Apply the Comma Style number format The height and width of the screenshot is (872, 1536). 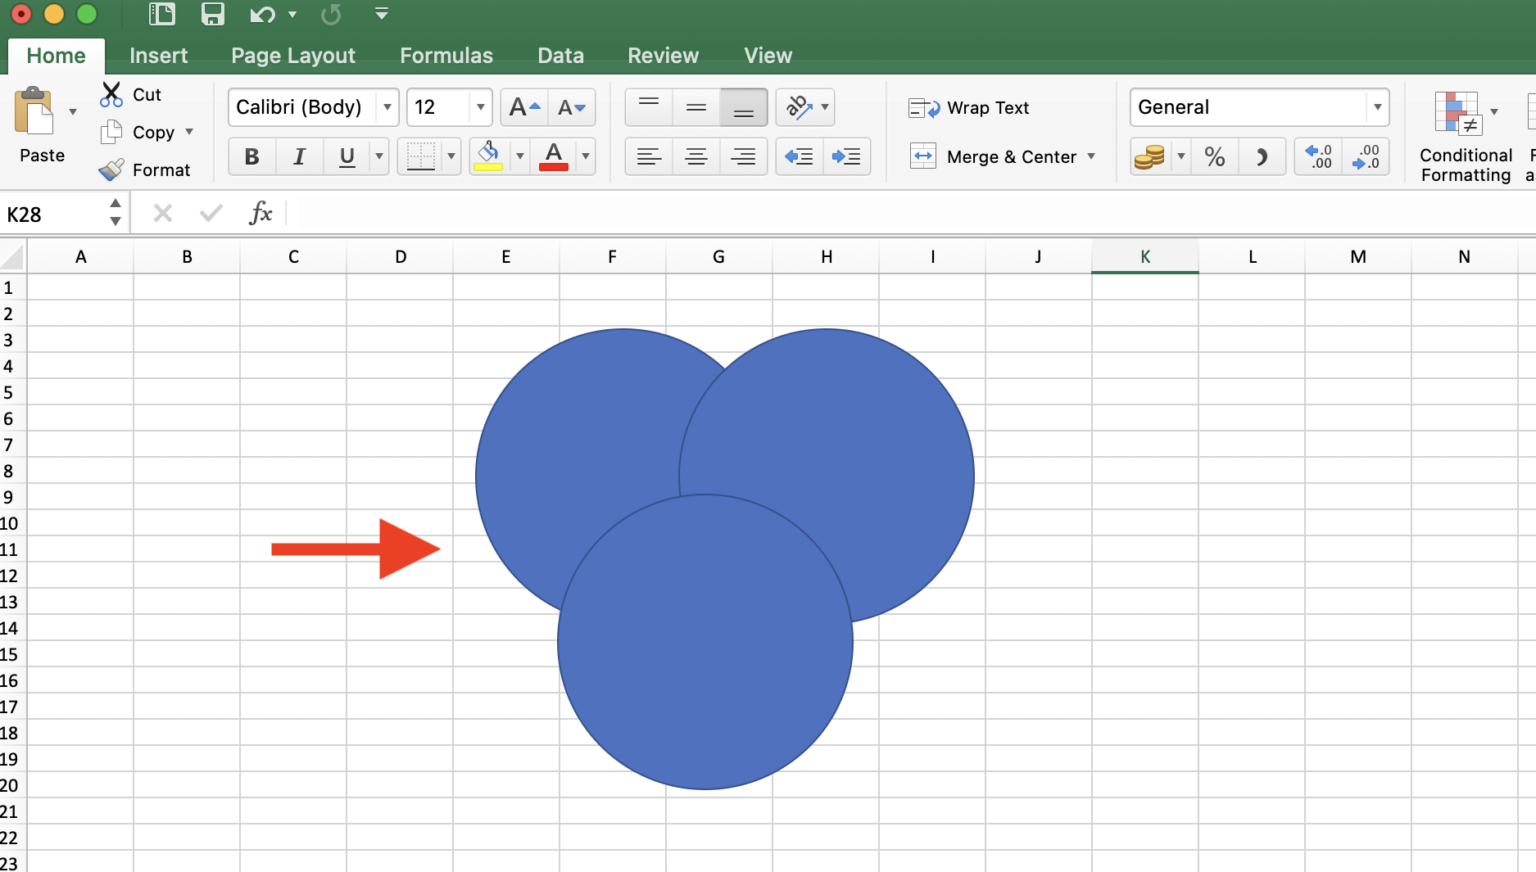pyautogui.click(x=1262, y=156)
